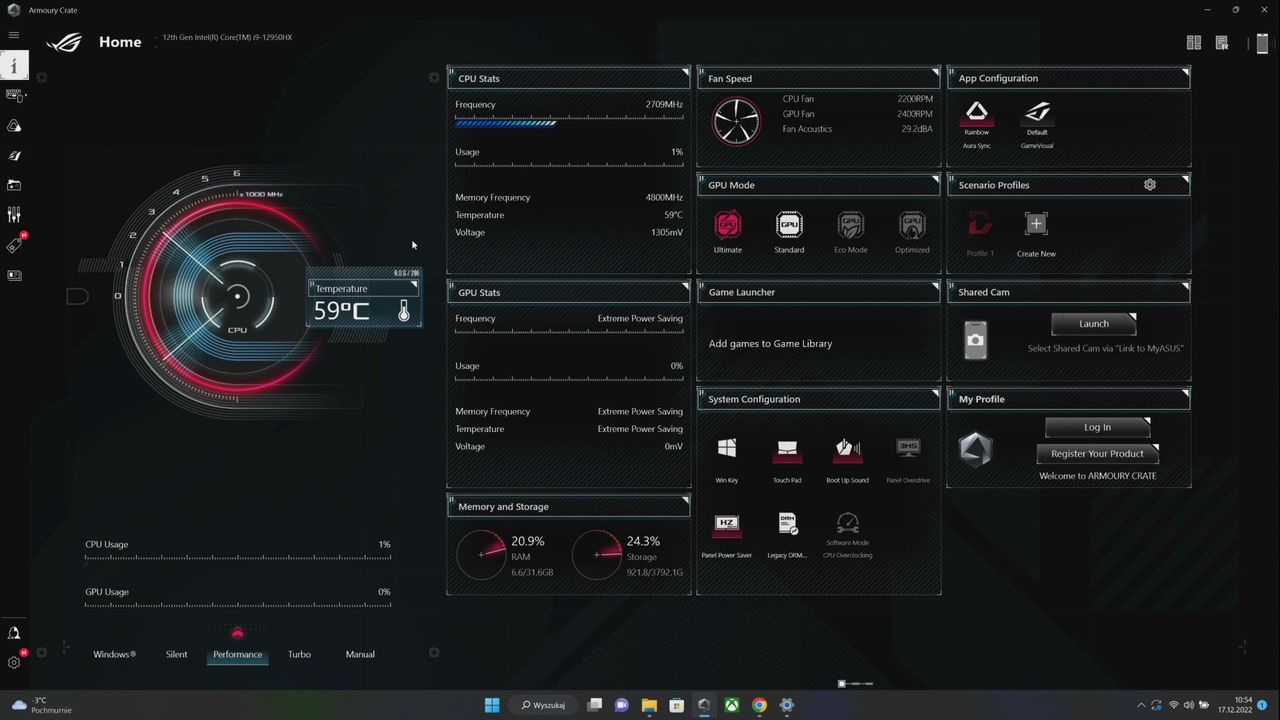Open the Settings gear in sidebar
This screenshot has width=1280, height=720.
click(14, 662)
